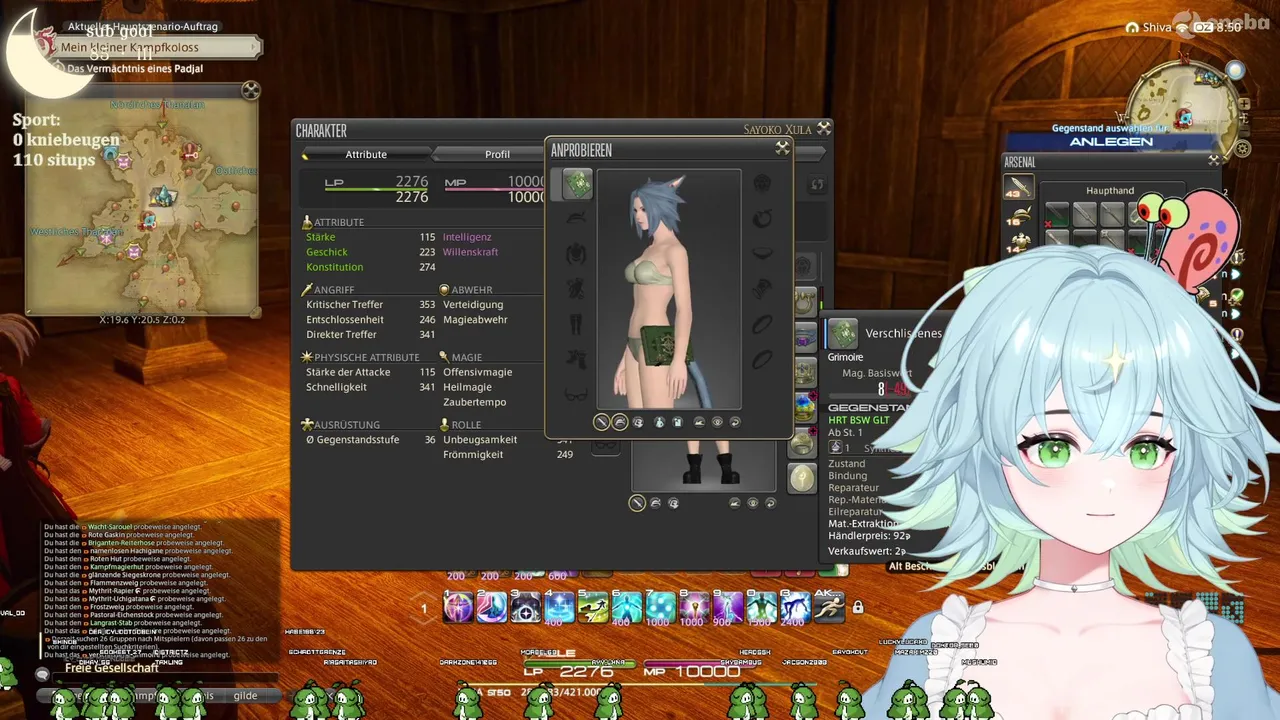This screenshot has width=1280, height=720.
Task: Click the head gear slot in Anprobieren
Action: [577, 217]
